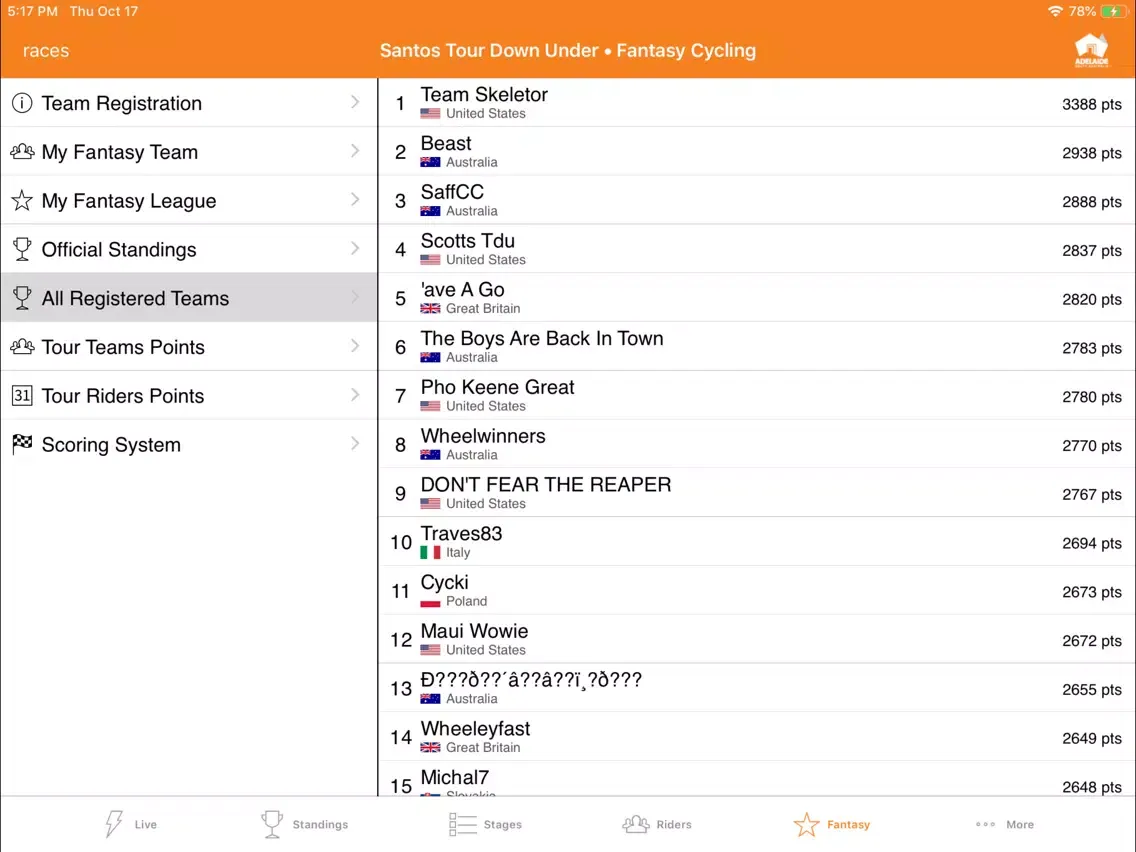Click the Polish flag under Cycki
This screenshot has height=852, width=1136.
[x=430, y=601]
